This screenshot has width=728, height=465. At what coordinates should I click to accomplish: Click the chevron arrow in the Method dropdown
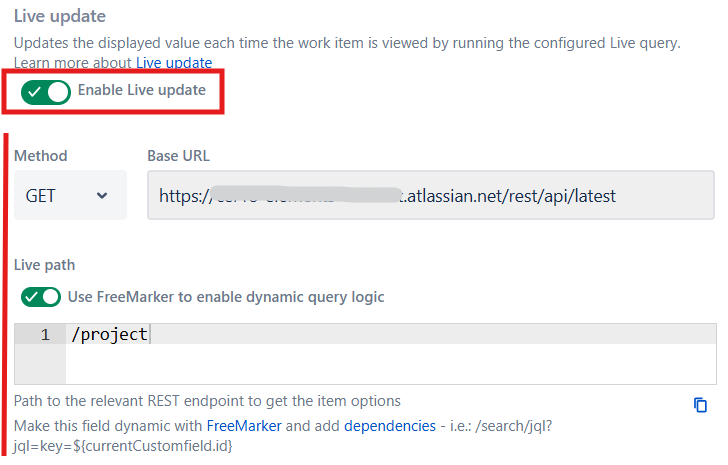pos(102,195)
